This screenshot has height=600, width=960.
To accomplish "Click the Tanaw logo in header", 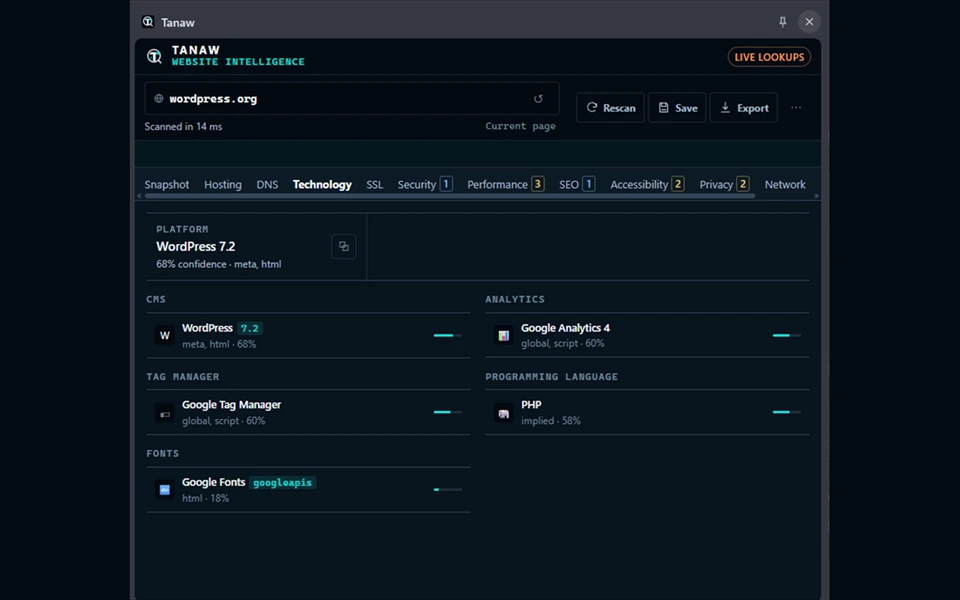I will [154, 56].
